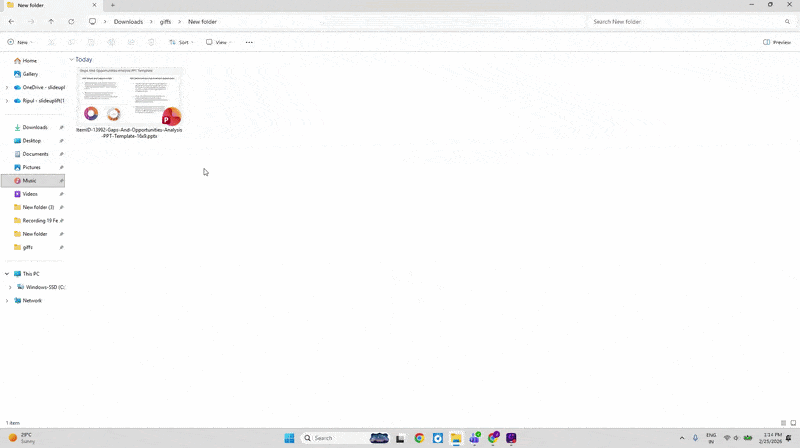
Task: Select the Gaps-And-Opportunities-Analysis pptx thumbnail
Action: coord(130,96)
